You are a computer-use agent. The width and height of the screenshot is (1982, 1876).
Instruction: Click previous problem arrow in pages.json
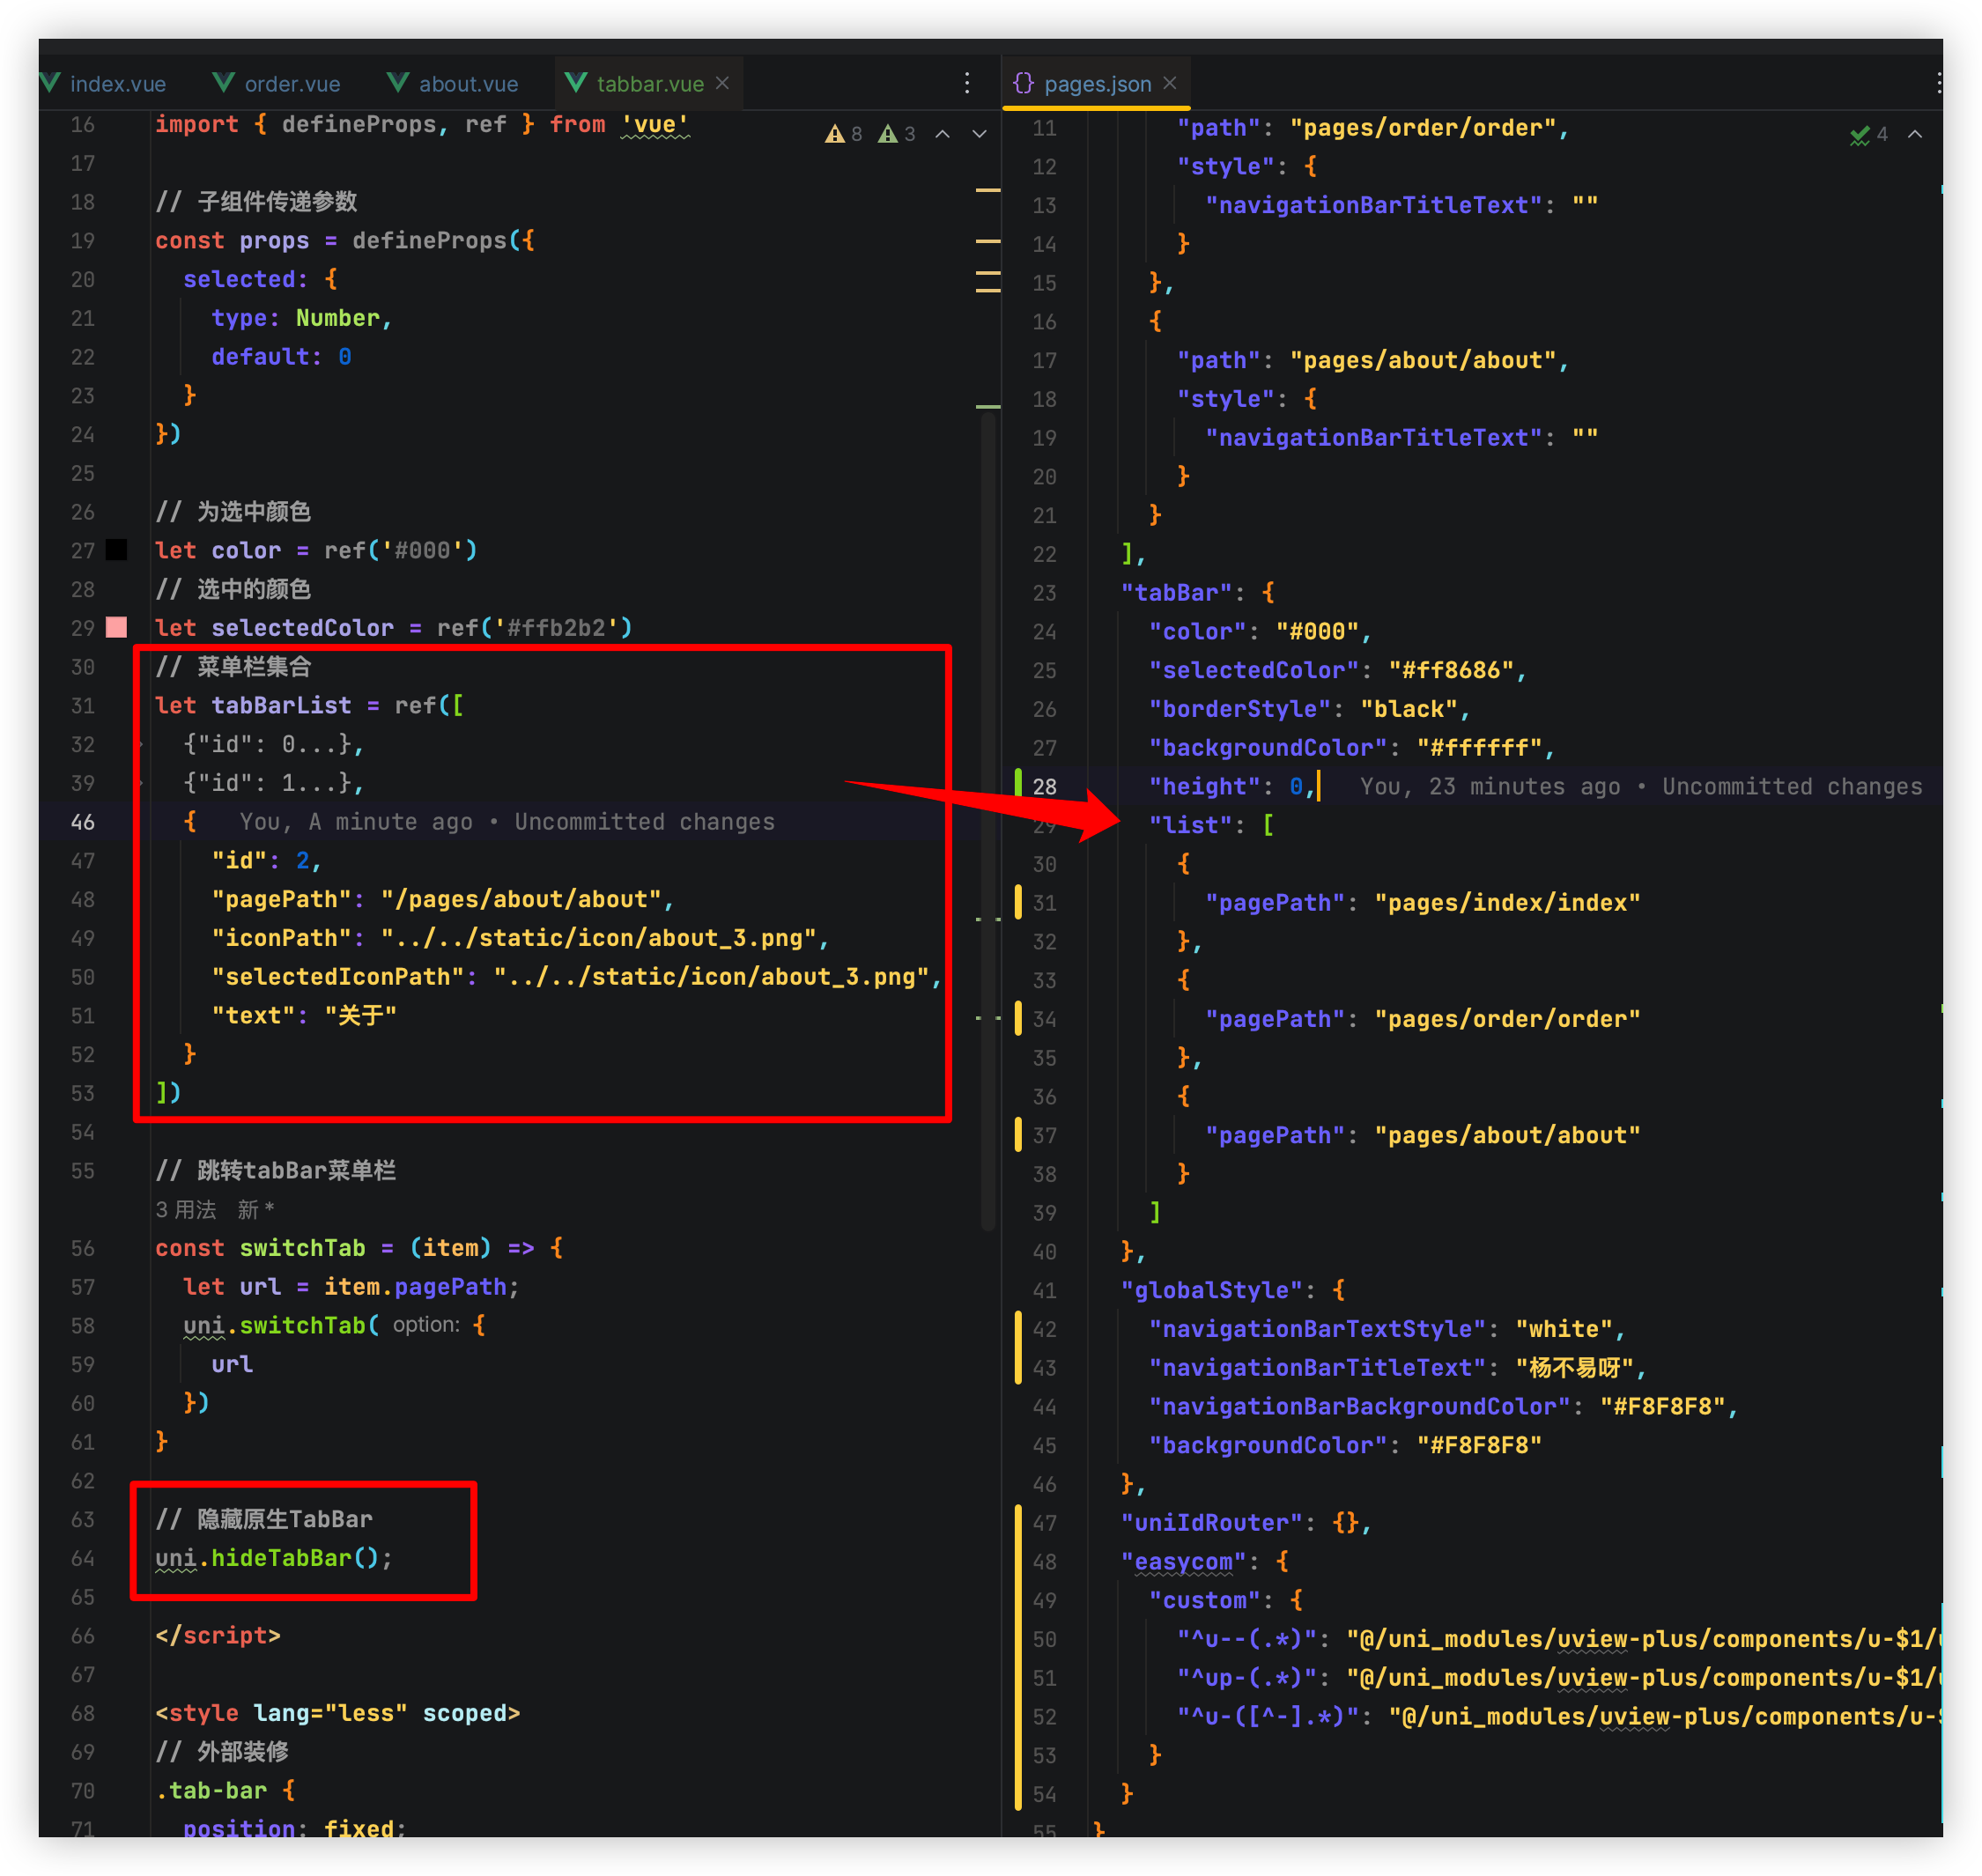1914,134
